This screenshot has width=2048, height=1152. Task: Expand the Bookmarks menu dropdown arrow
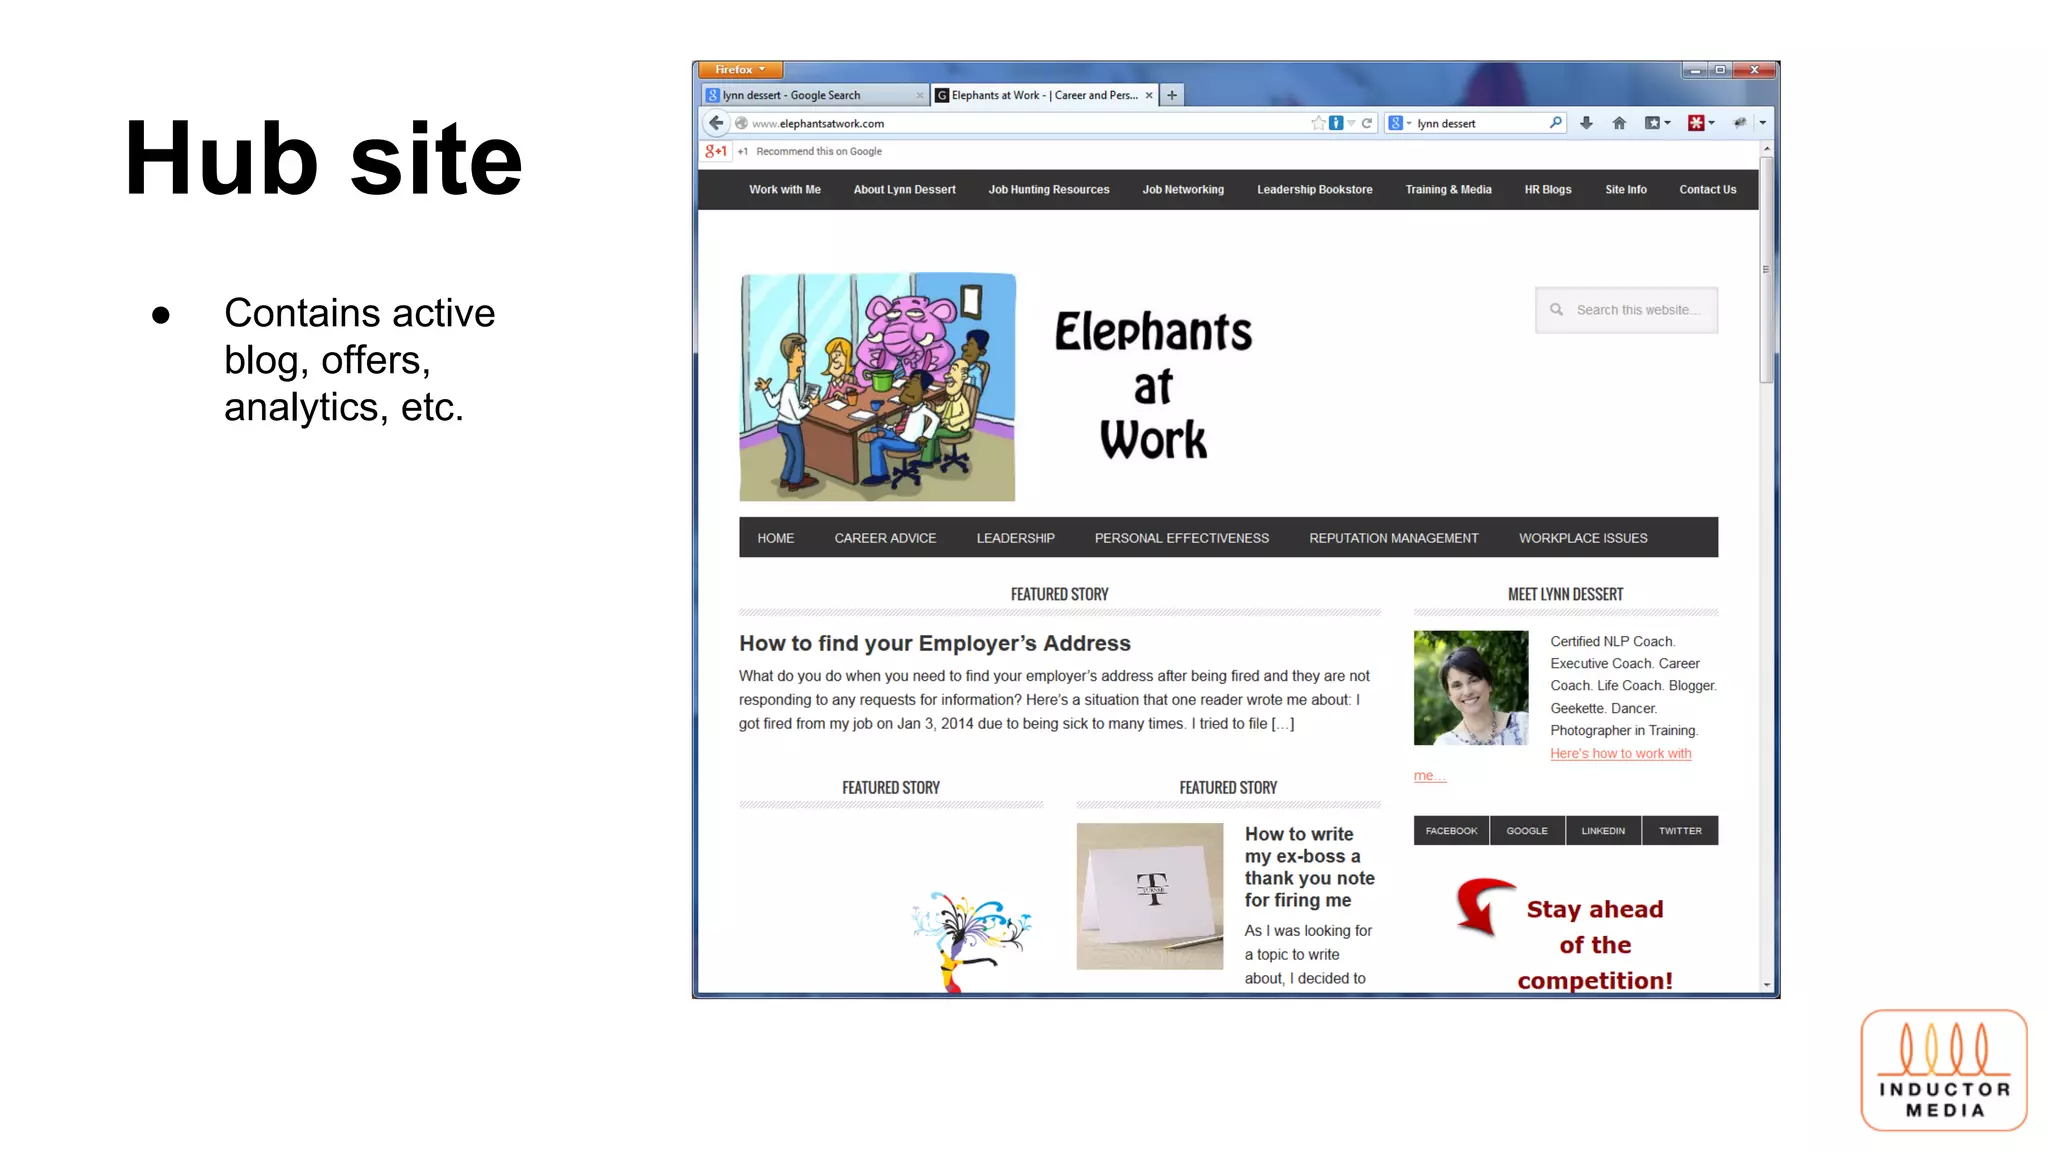pos(1667,123)
